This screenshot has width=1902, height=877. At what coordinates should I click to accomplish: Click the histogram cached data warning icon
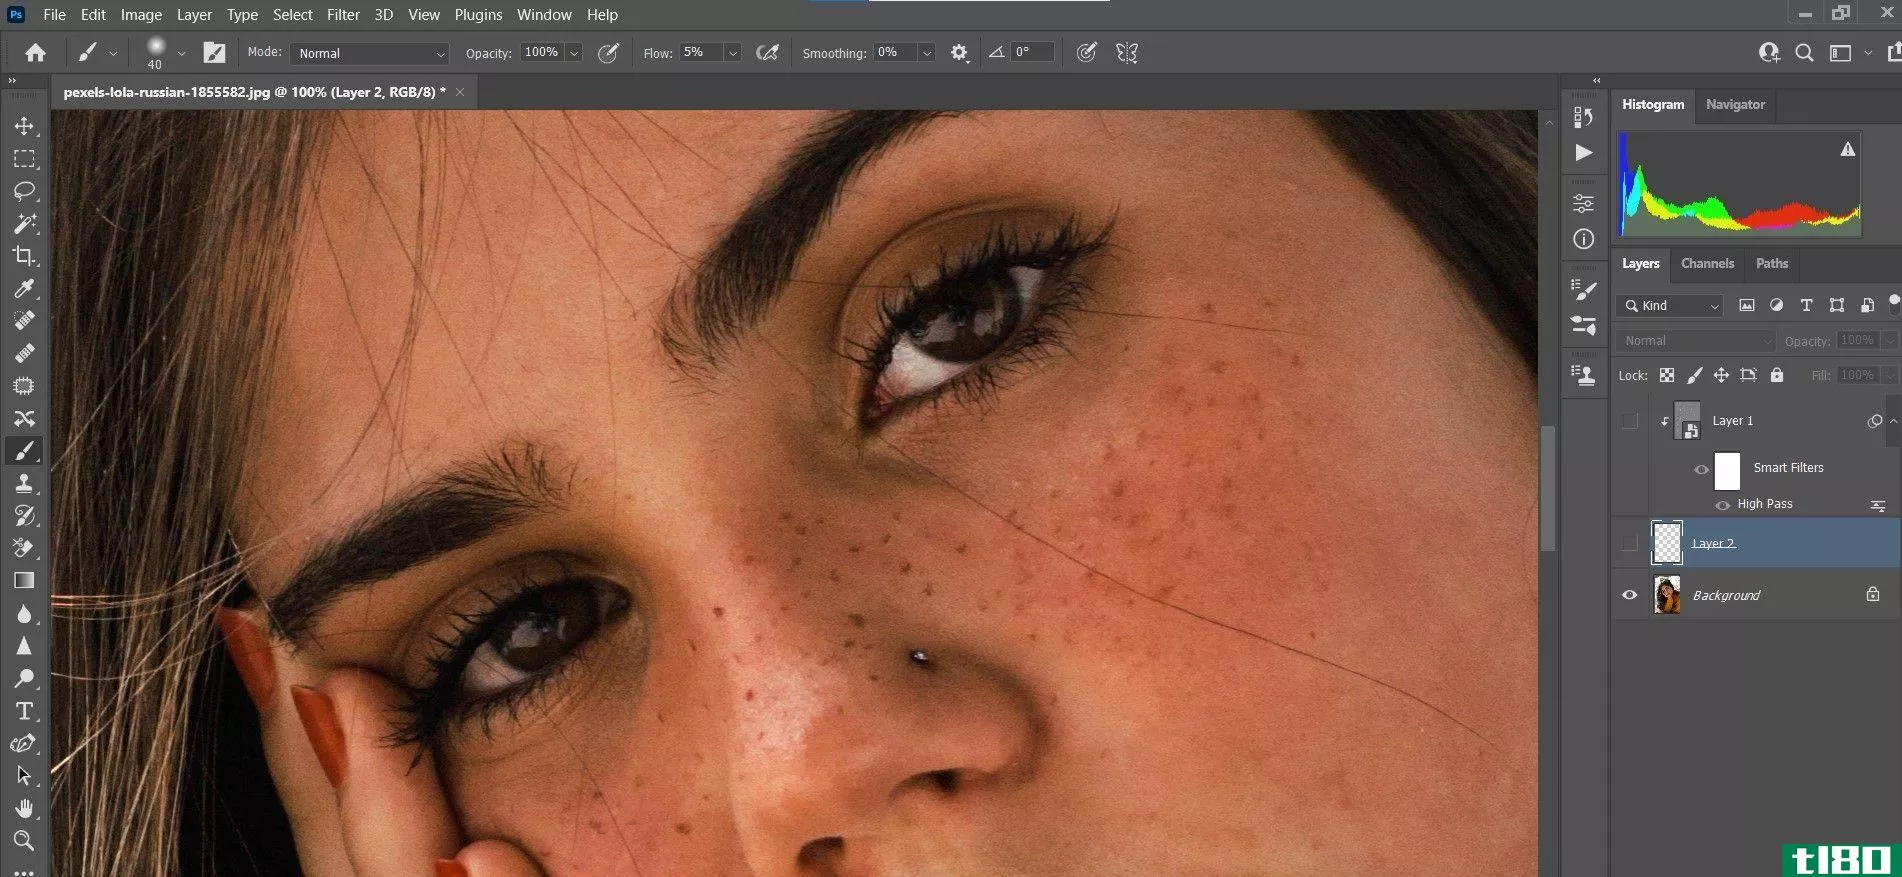coord(1848,149)
